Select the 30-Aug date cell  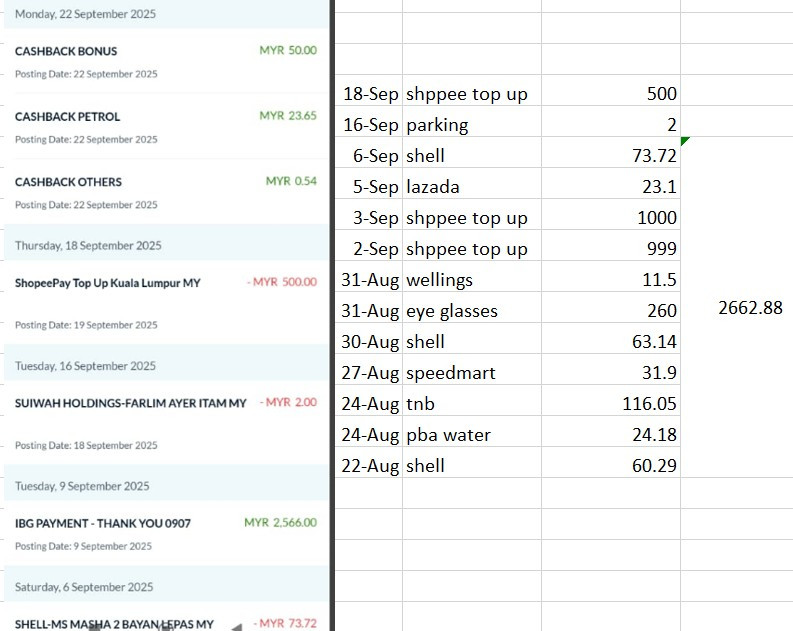pyautogui.click(x=369, y=338)
